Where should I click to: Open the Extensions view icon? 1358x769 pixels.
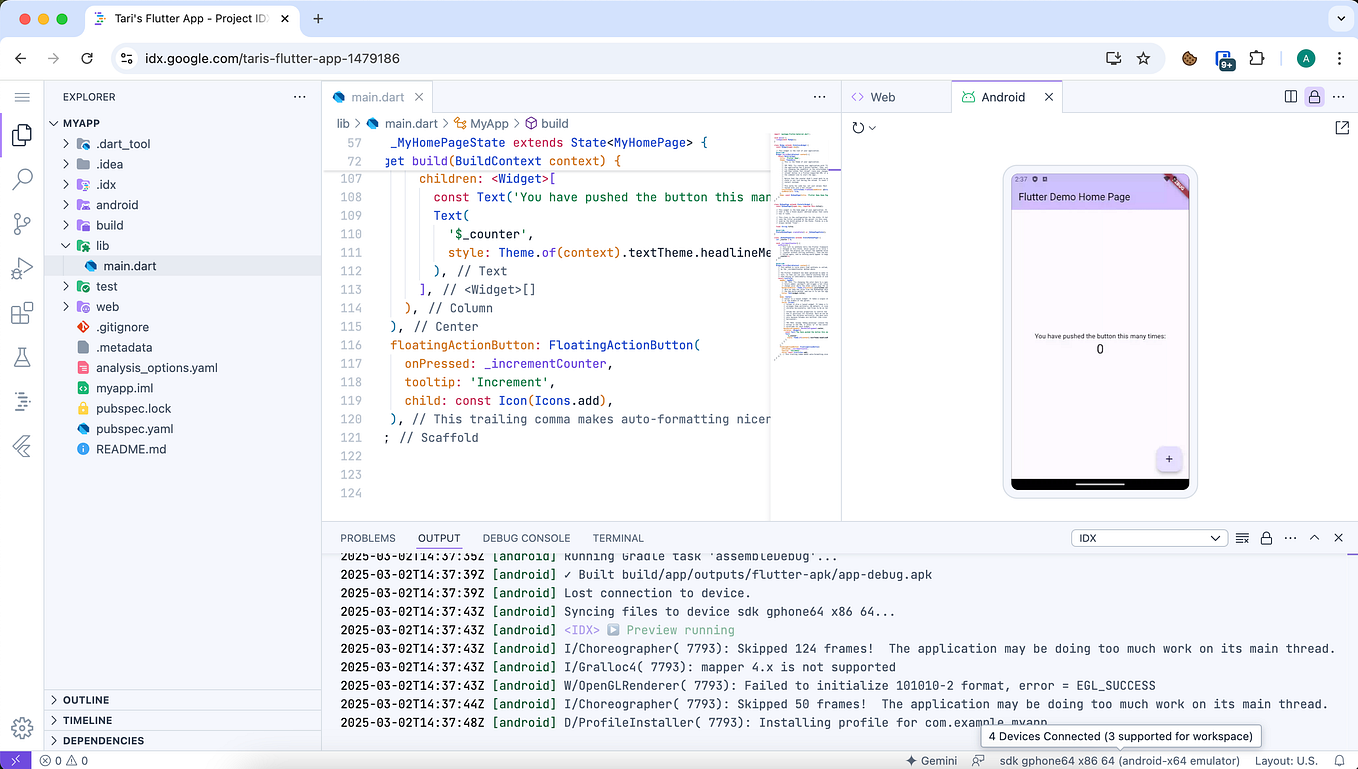[22, 314]
